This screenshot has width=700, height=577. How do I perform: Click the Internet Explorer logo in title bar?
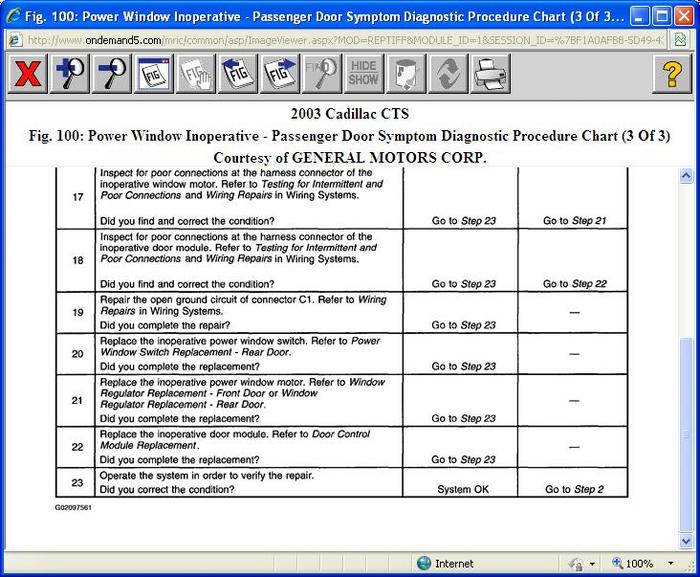13,16
